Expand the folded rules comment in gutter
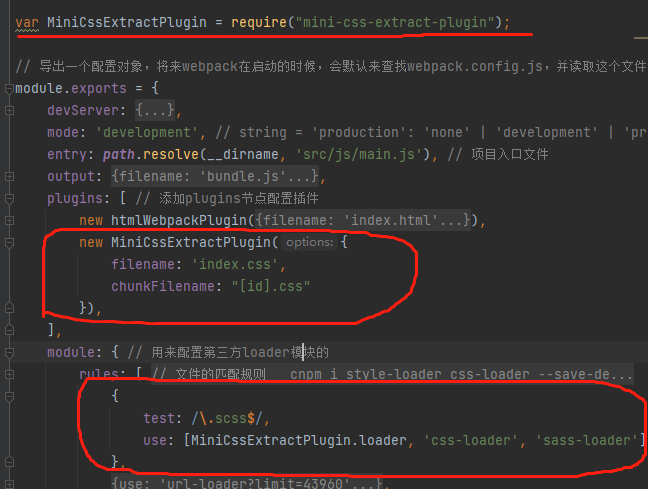 point(9,375)
